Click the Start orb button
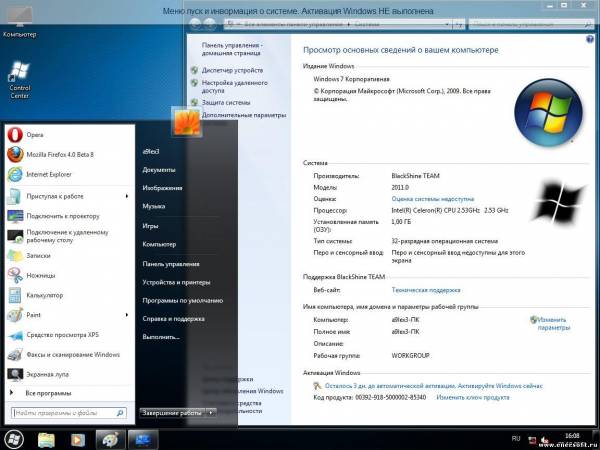 (14, 439)
